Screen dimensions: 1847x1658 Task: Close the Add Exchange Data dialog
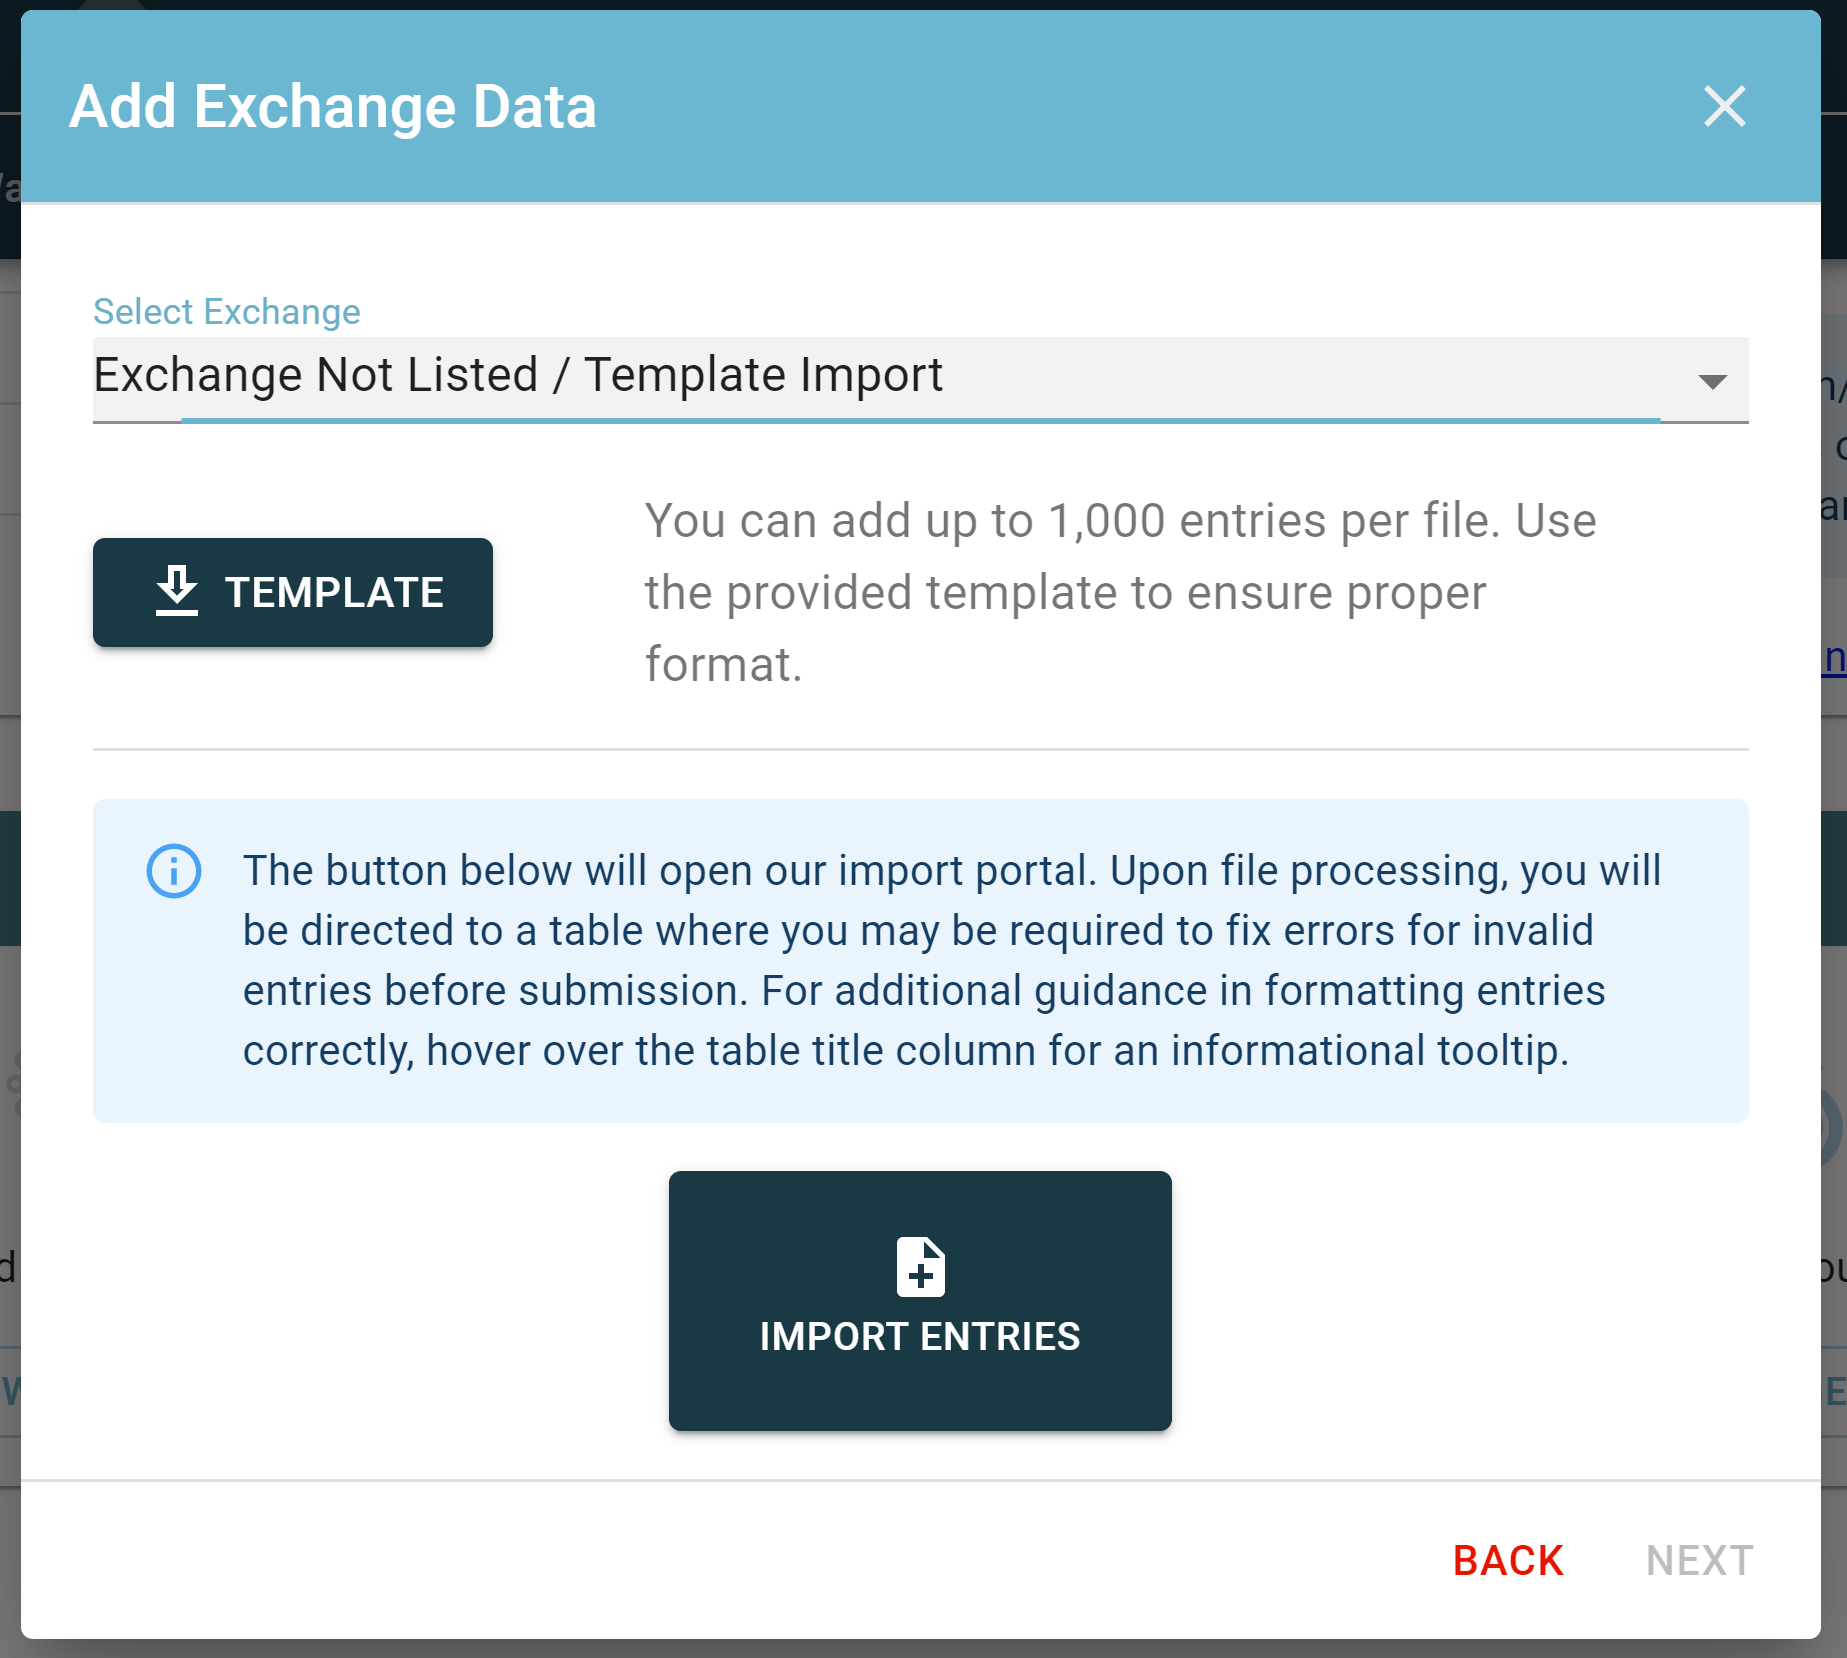pyautogui.click(x=1724, y=106)
